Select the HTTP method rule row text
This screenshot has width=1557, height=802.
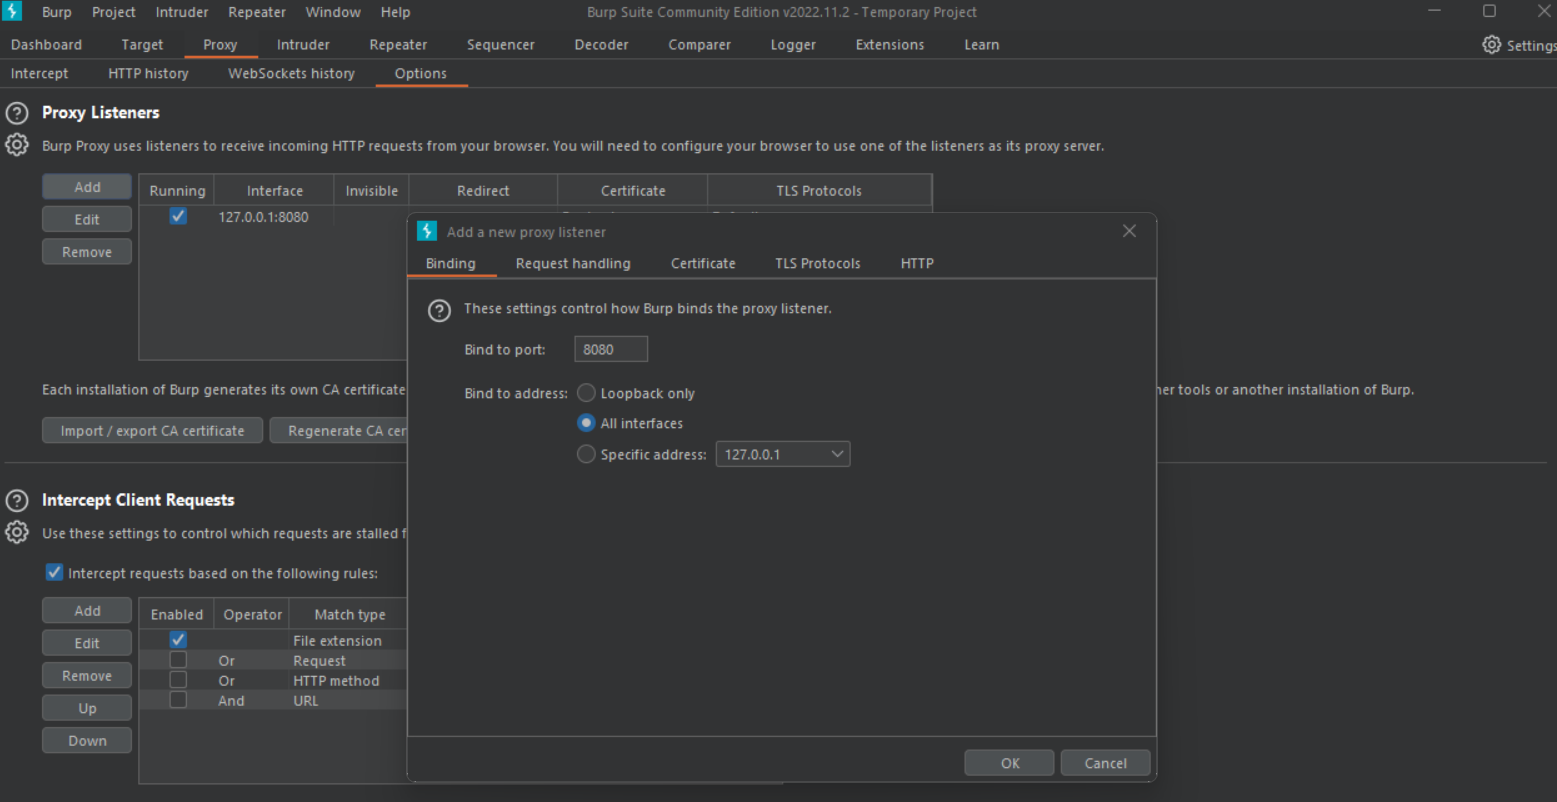[336, 681]
